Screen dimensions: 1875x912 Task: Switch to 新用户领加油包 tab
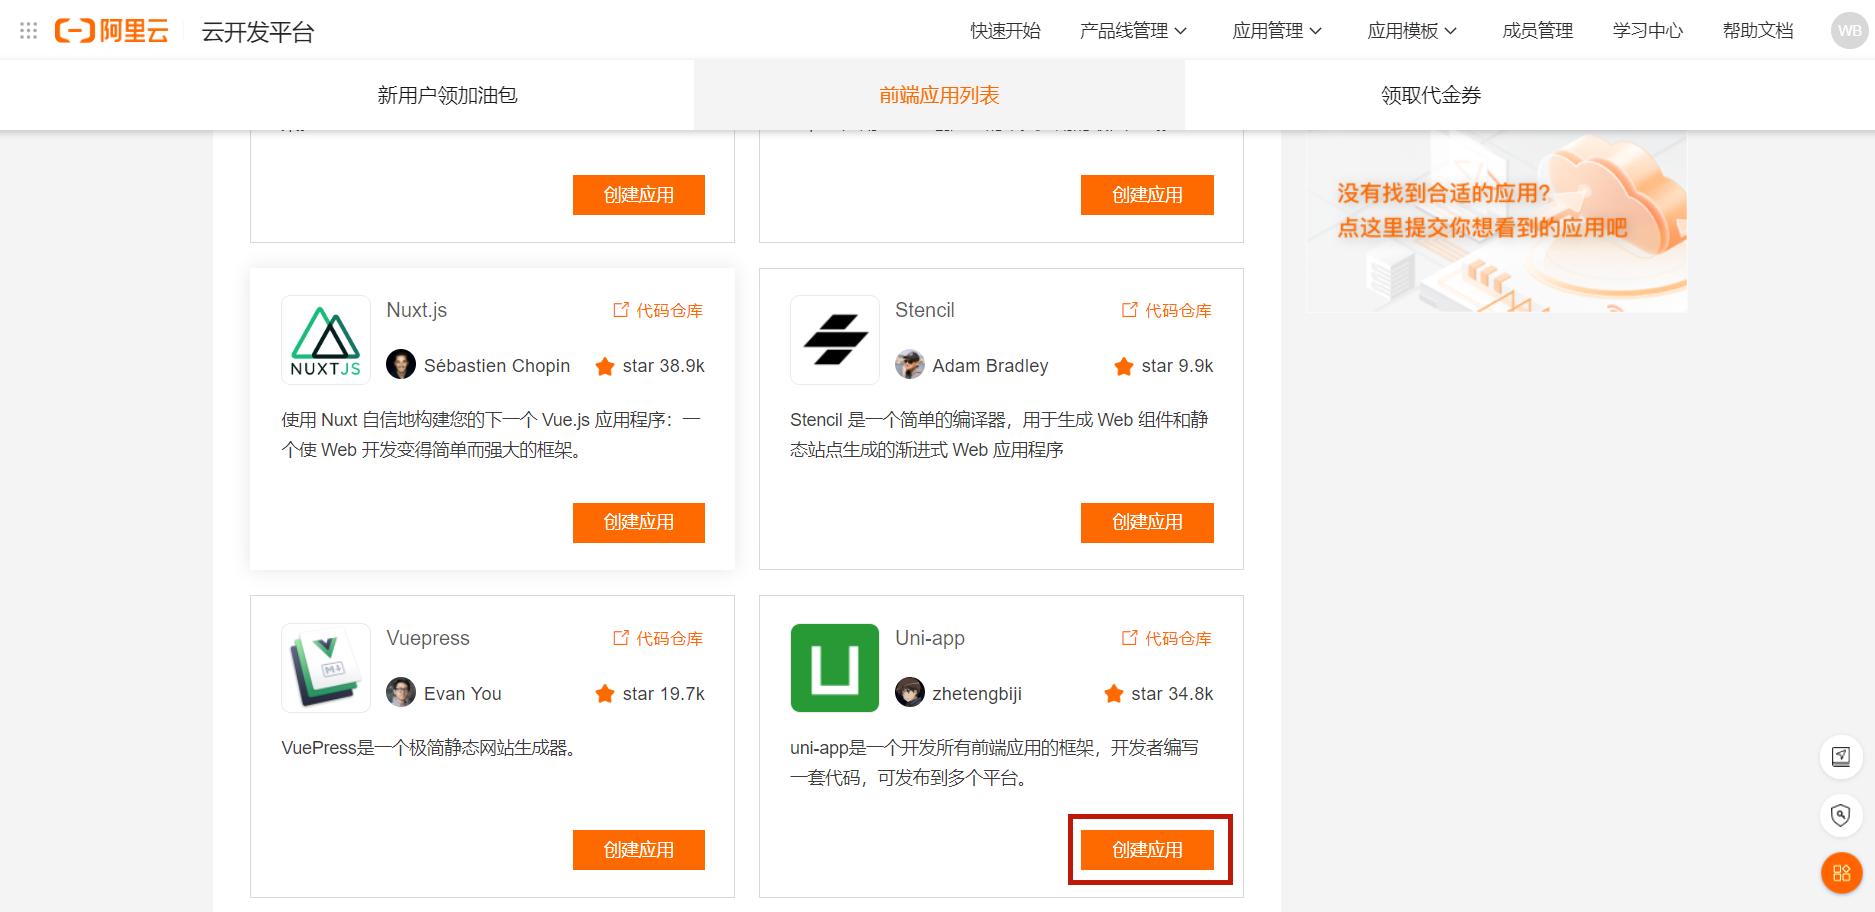point(447,95)
